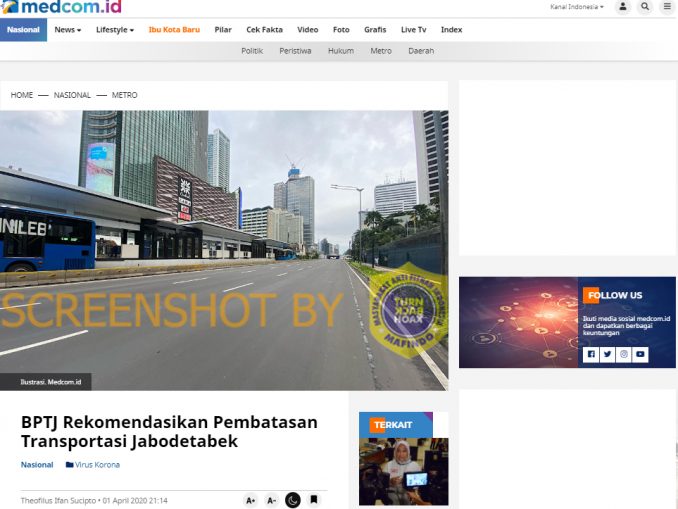Go to Metro subcategory
678x509 pixels.
click(381, 51)
